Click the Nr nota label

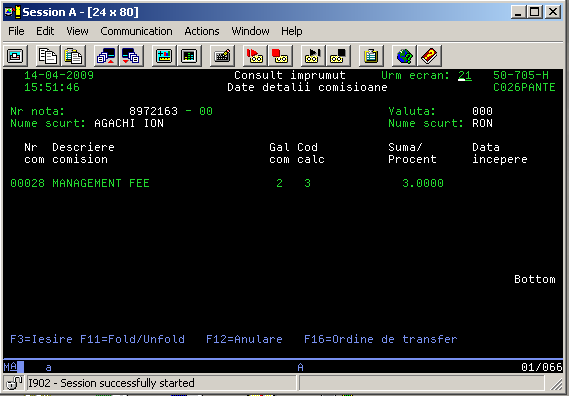click(38, 111)
